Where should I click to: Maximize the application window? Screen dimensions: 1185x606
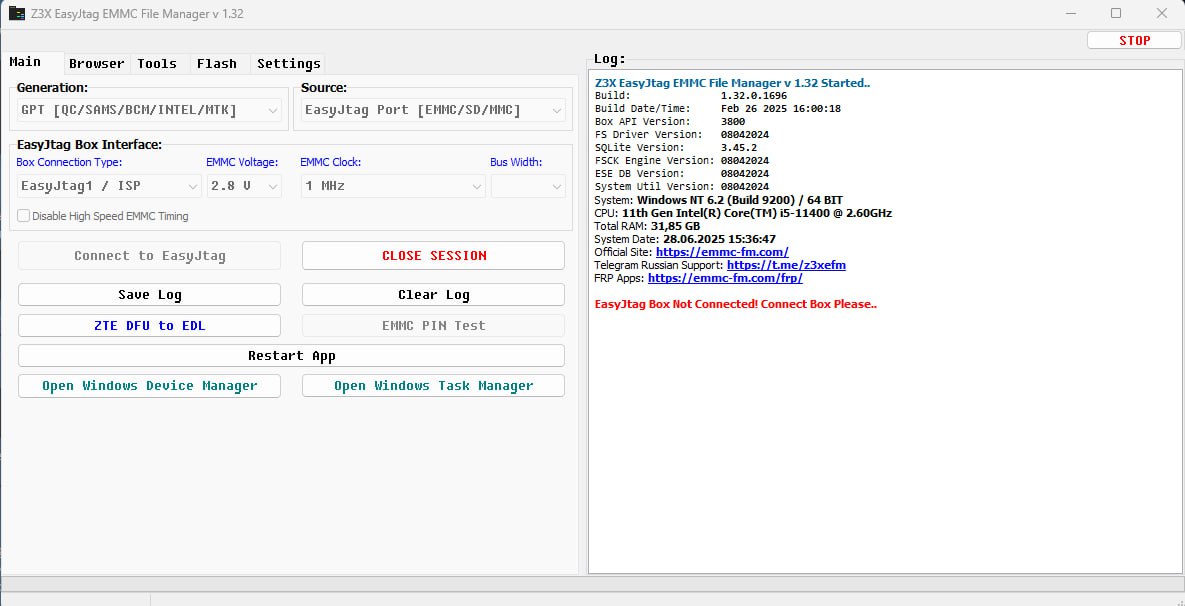[1115, 13]
